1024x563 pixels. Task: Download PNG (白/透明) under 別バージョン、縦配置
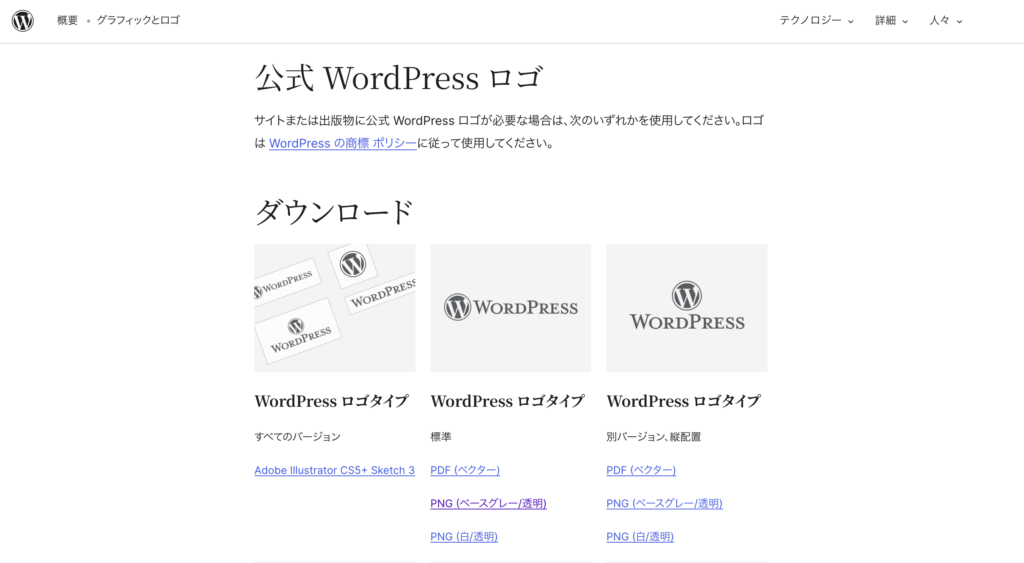pyautogui.click(x=640, y=537)
